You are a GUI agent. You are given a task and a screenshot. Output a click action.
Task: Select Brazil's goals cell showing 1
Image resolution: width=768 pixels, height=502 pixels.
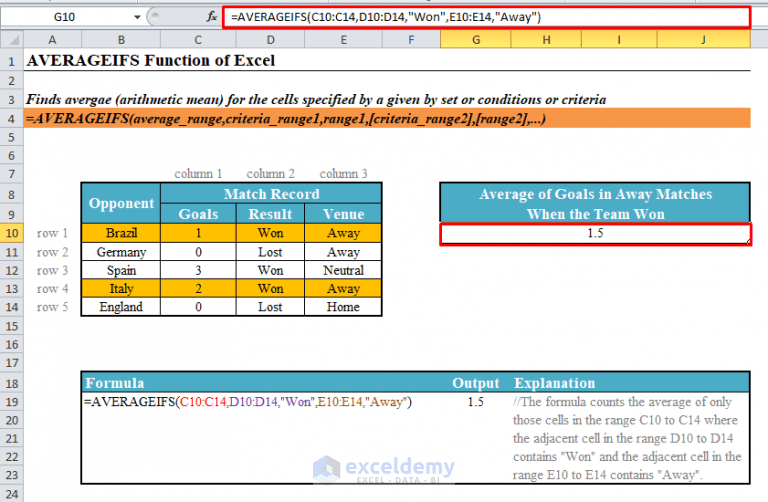click(x=198, y=233)
